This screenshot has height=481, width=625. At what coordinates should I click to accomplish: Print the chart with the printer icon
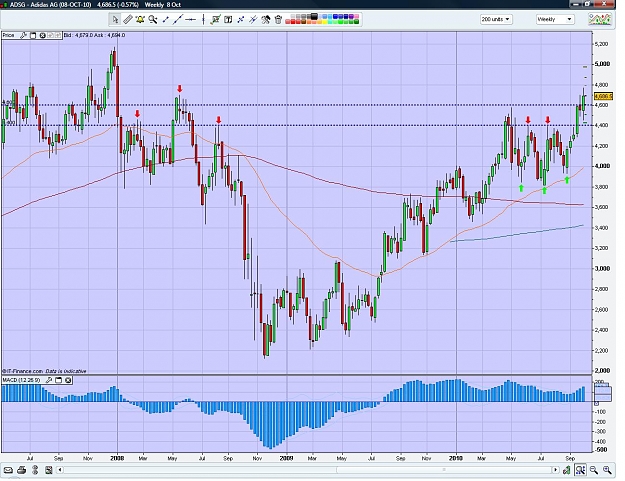point(22,470)
